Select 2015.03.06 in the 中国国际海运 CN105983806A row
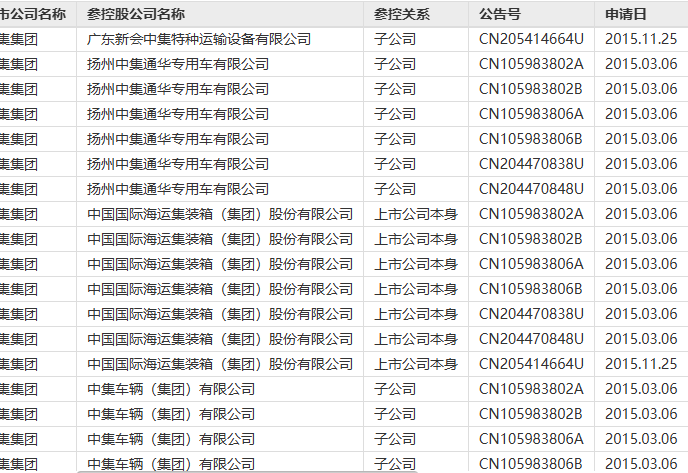The height and width of the screenshot is (473, 688). tap(641, 264)
